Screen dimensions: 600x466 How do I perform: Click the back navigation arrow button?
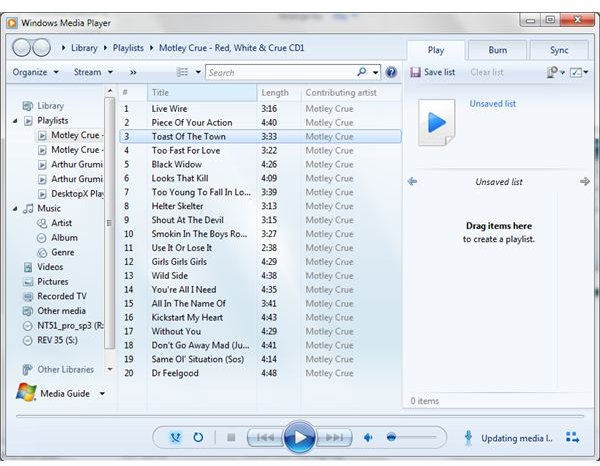21,47
